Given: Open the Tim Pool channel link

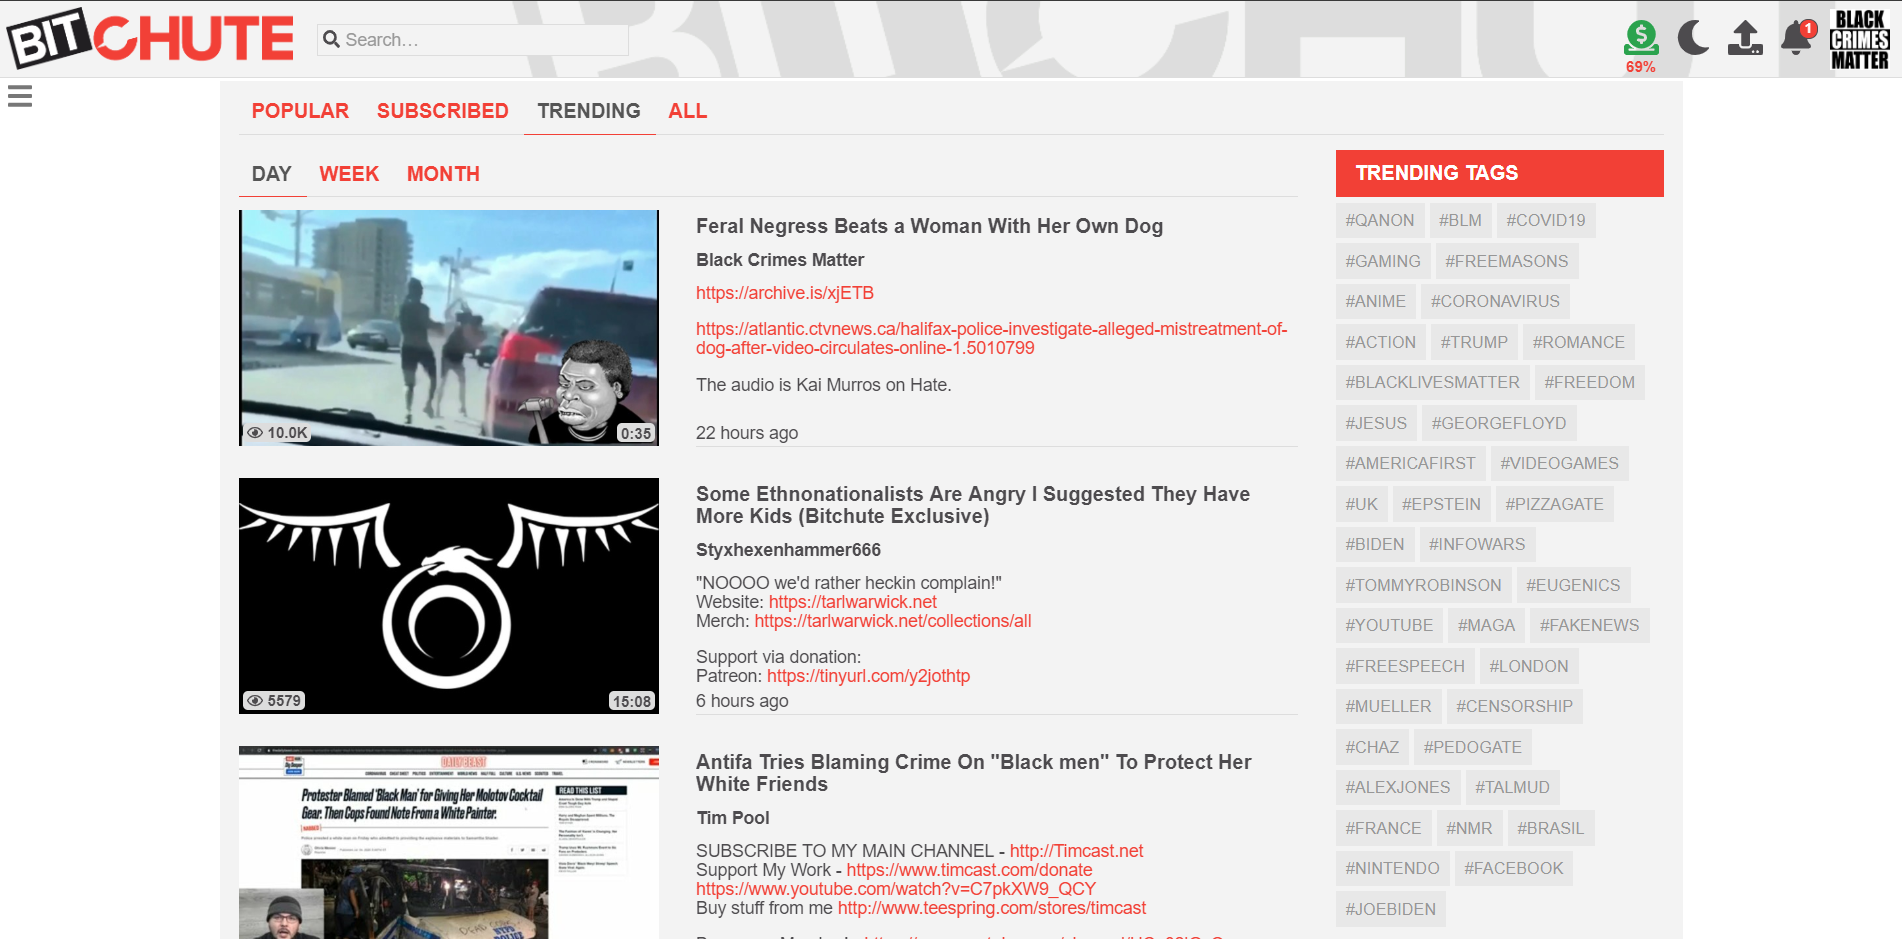Looking at the screenshot, I should pos(733,818).
